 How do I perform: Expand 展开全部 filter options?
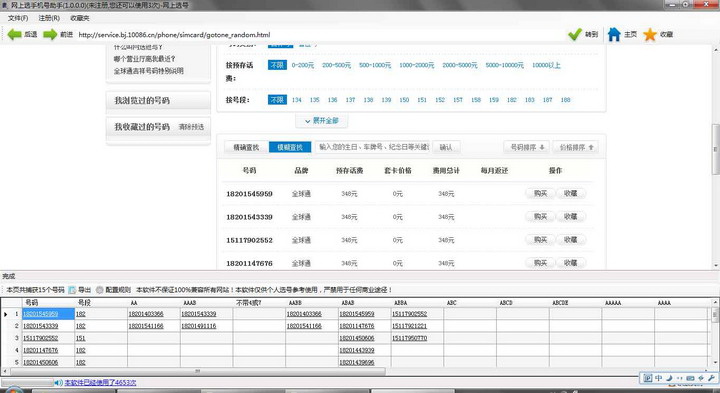tap(321, 121)
